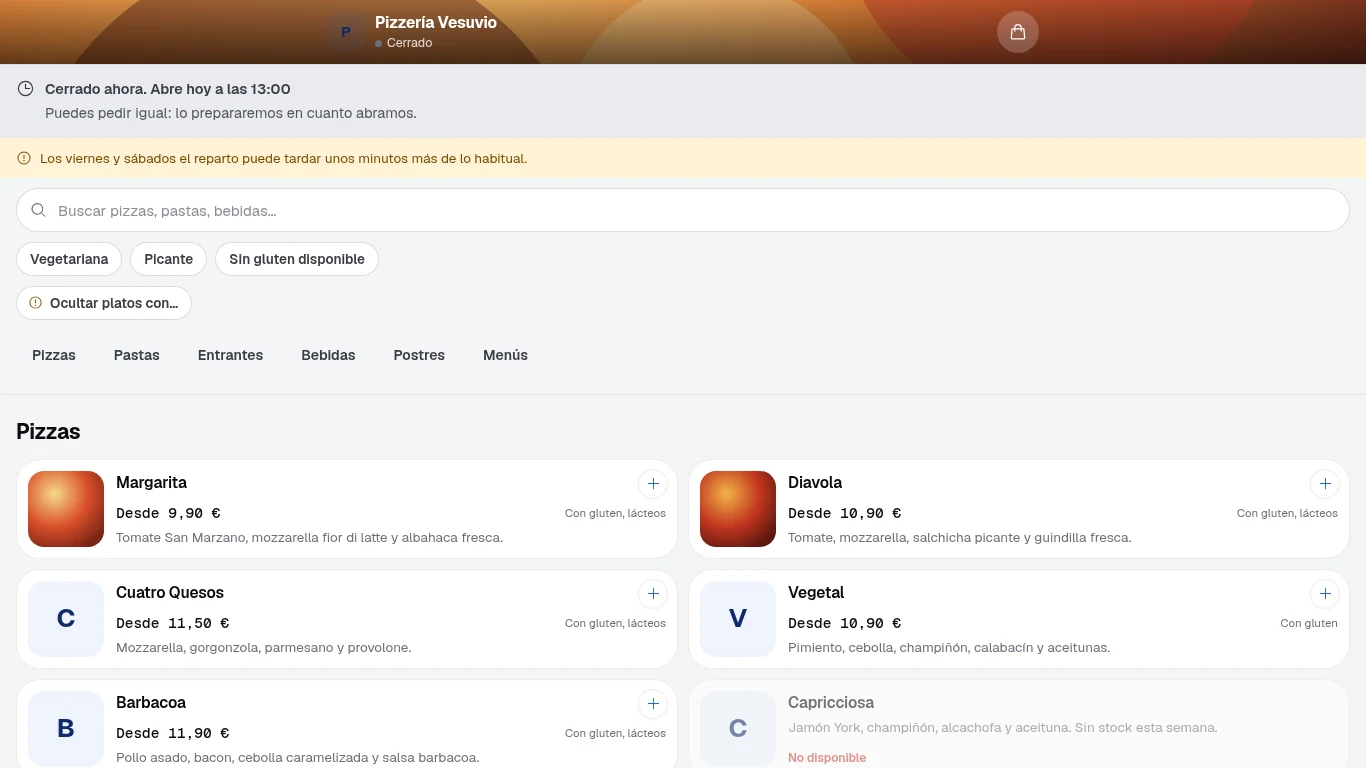1366x768 pixels.
Task: Toggle the Vegetariana filter chip
Action: tap(69, 259)
